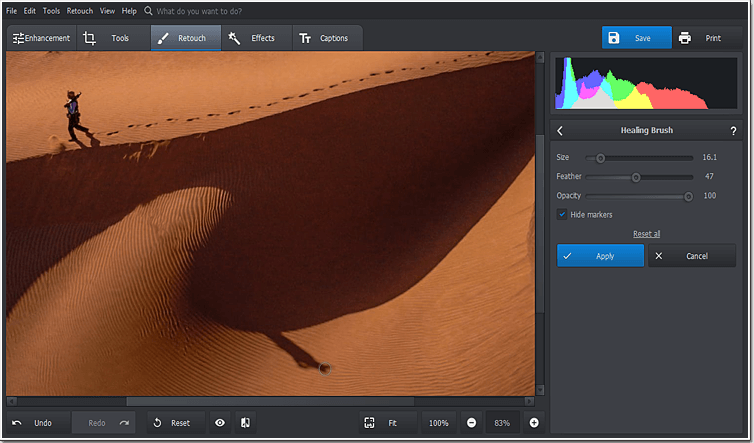Click the before/after compare icon
This screenshot has height=443, width=754.
point(245,423)
